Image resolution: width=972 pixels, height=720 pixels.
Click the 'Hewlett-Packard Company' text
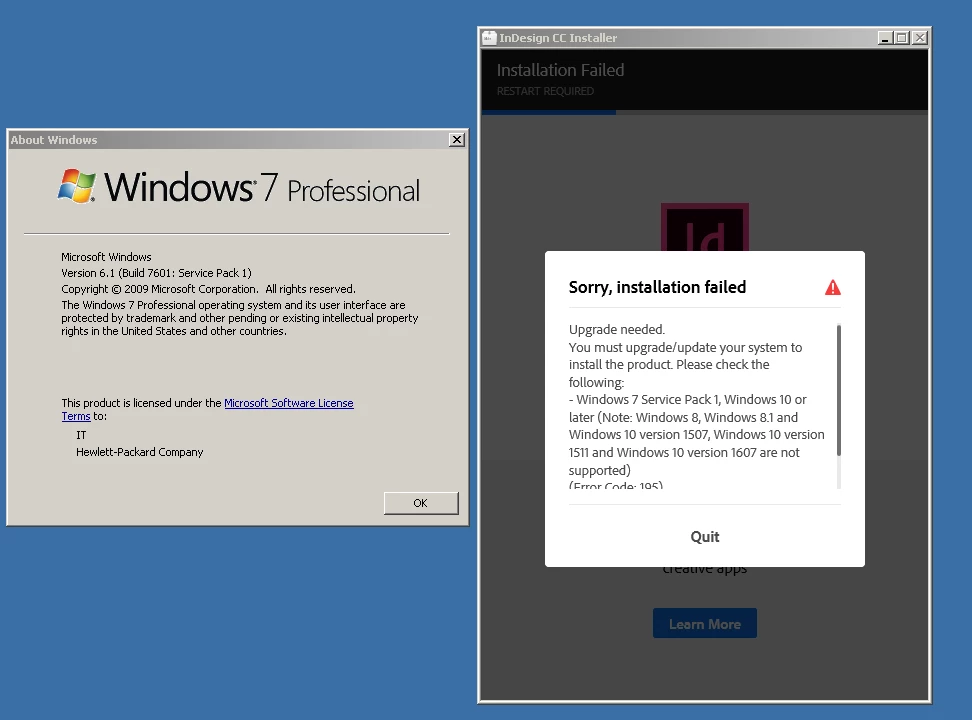pyautogui.click(x=139, y=452)
